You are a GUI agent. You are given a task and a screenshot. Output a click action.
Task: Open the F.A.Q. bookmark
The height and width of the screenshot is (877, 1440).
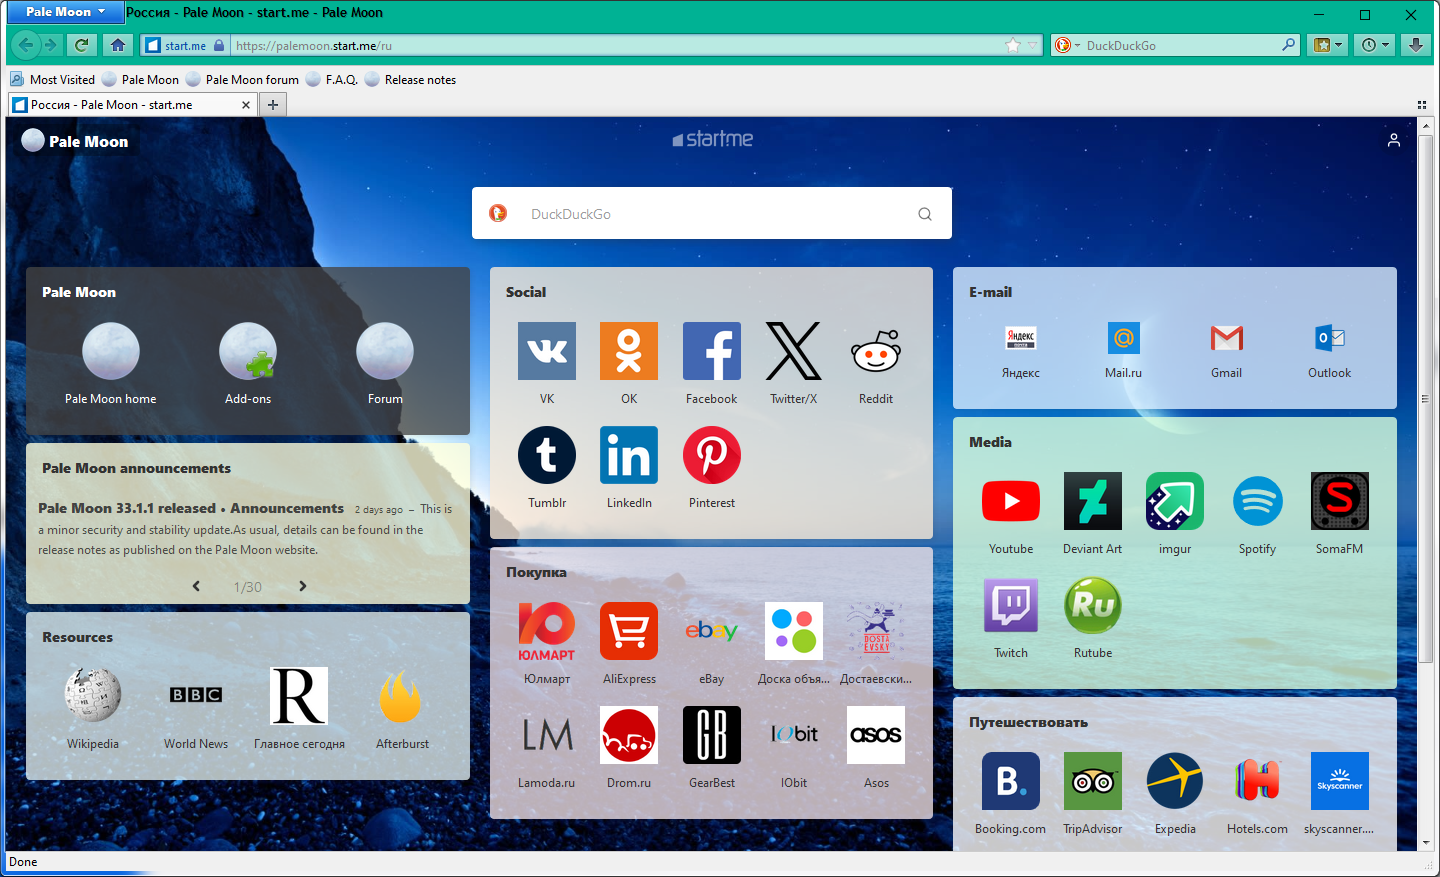332,80
